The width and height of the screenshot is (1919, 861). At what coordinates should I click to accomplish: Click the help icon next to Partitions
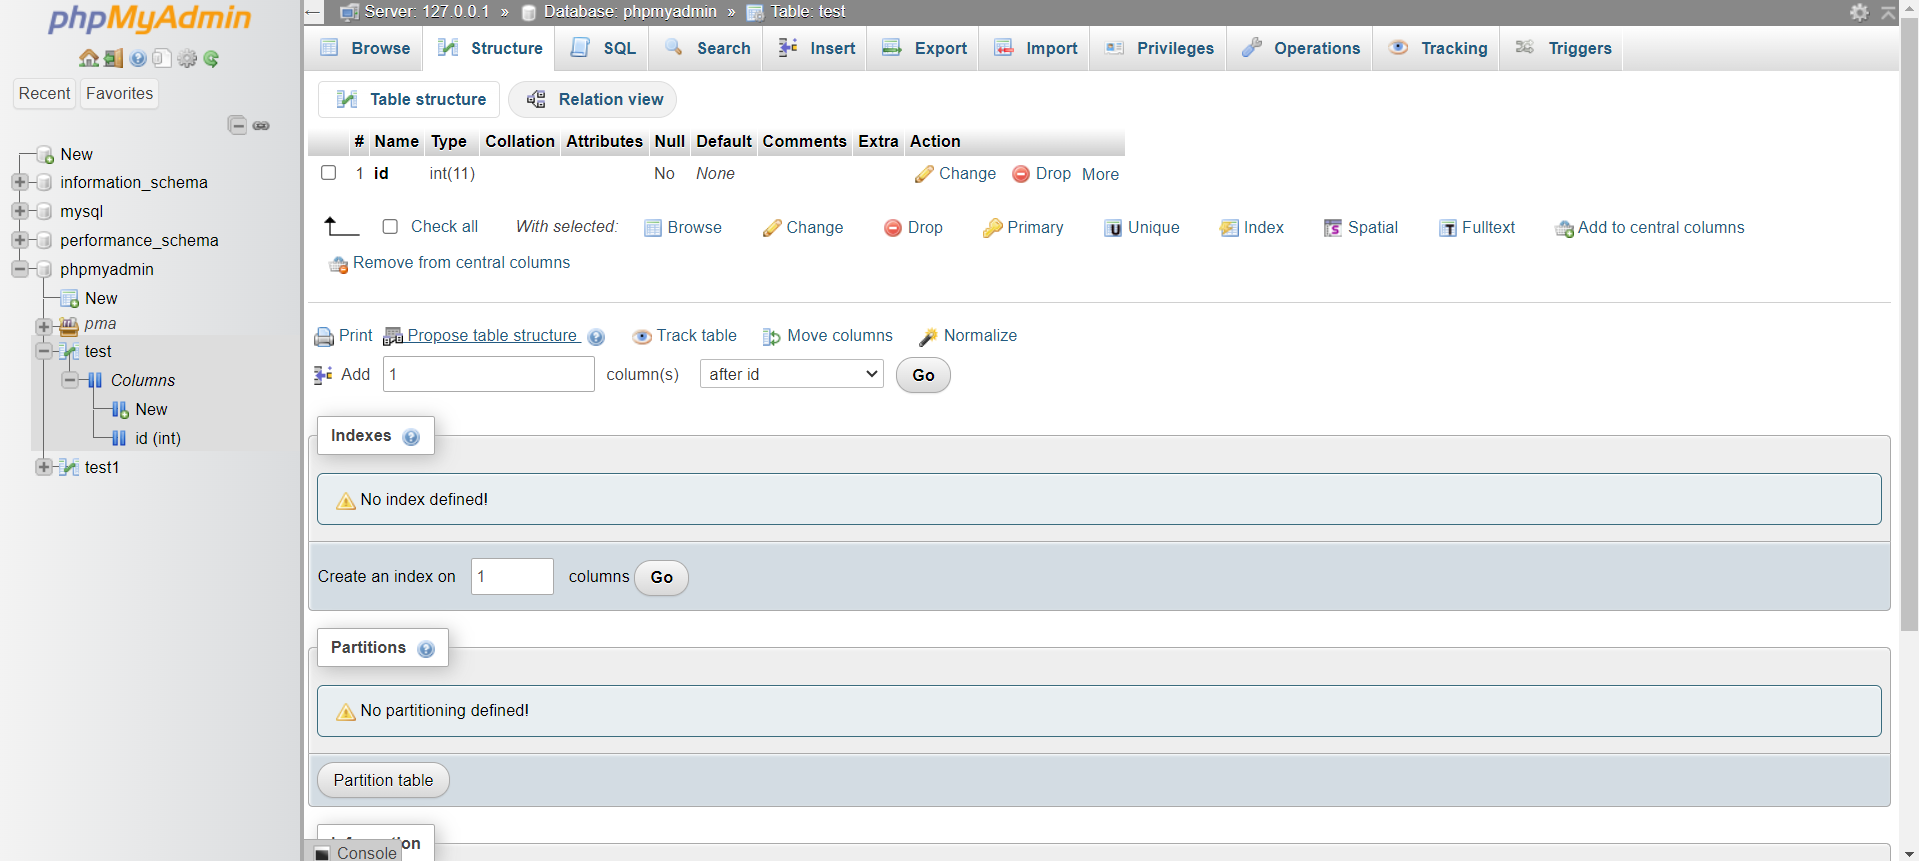click(426, 649)
